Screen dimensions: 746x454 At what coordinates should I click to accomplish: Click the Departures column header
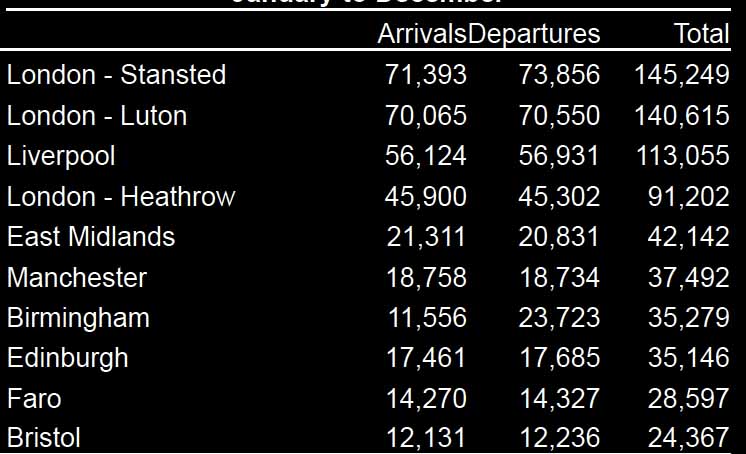pyautogui.click(x=534, y=35)
